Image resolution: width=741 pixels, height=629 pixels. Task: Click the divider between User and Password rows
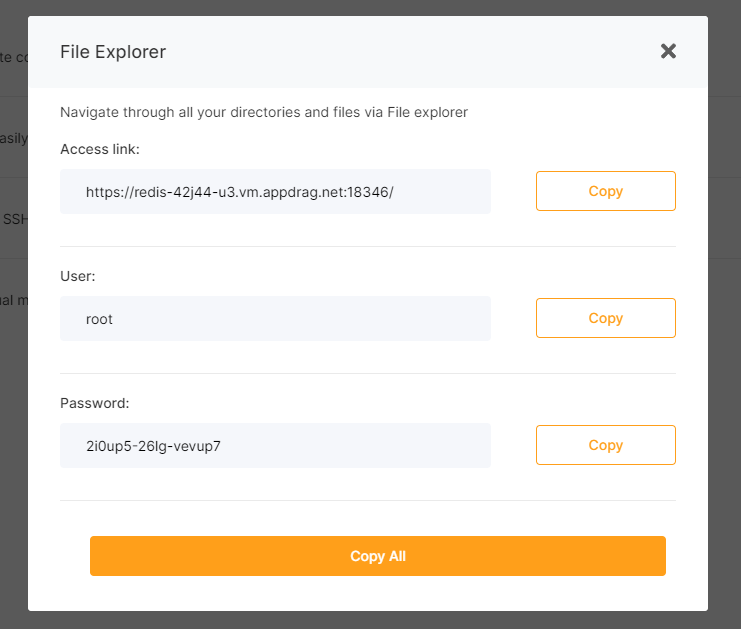[x=368, y=373]
